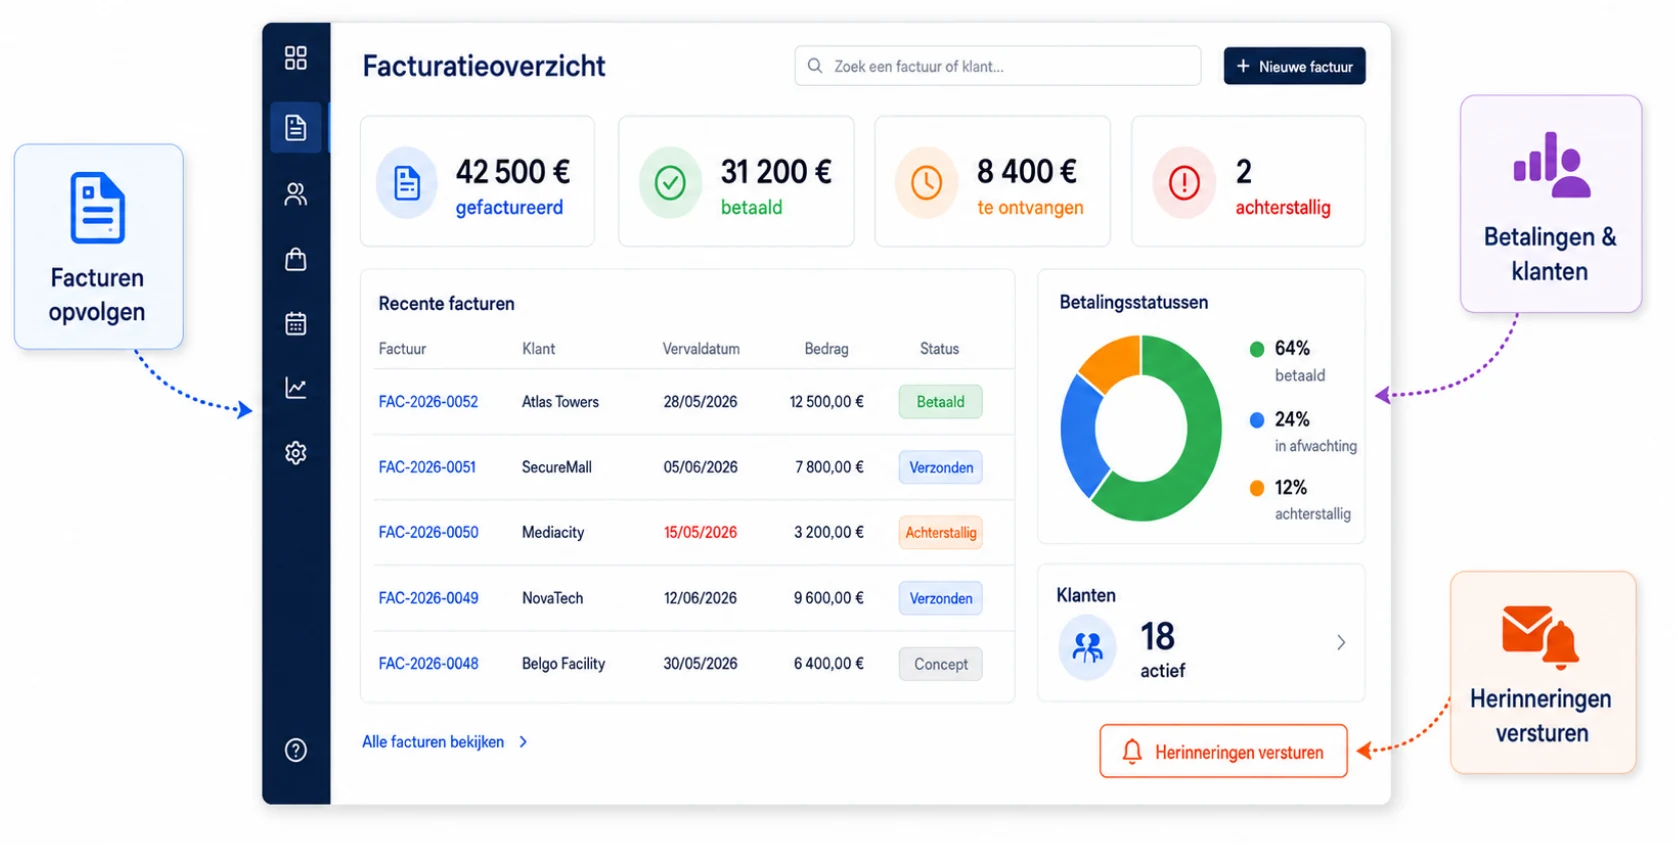The width and height of the screenshot is (1680, 846).
Task: Click the Achterstallig status badge
Action: (x=940, y=533)
